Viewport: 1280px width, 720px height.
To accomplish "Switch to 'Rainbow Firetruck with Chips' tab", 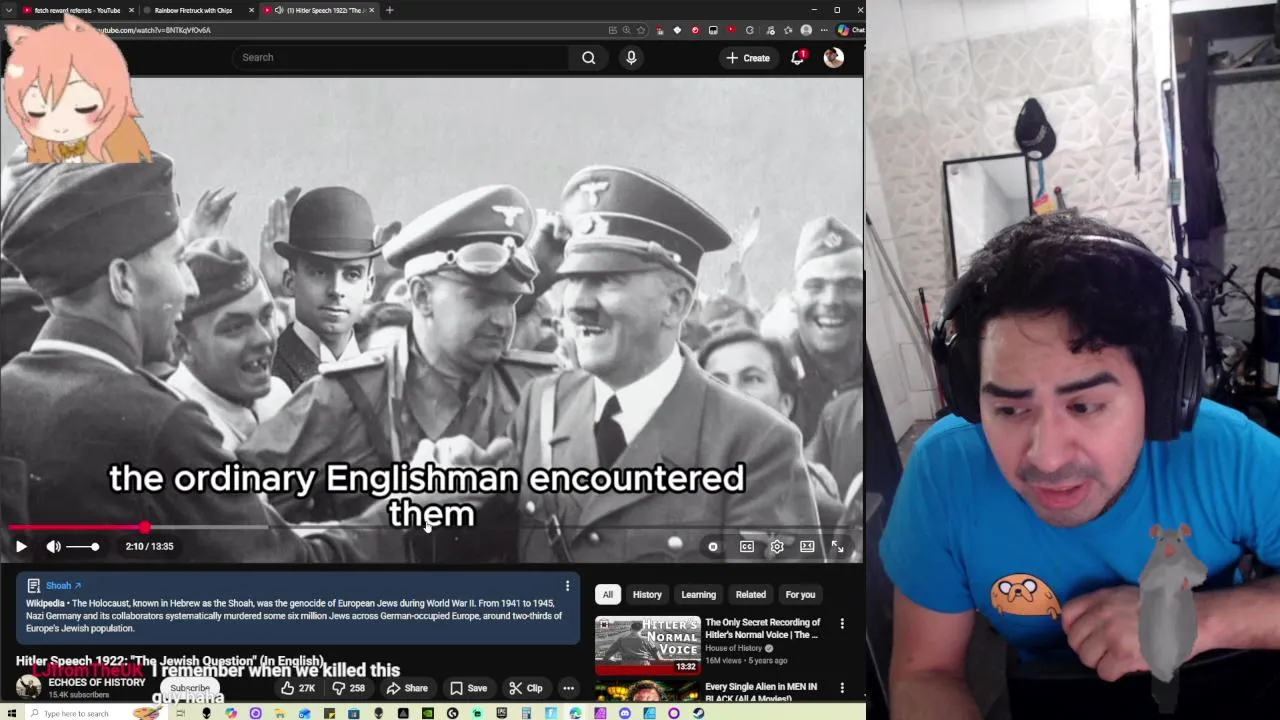I will (x=194, y=10).
